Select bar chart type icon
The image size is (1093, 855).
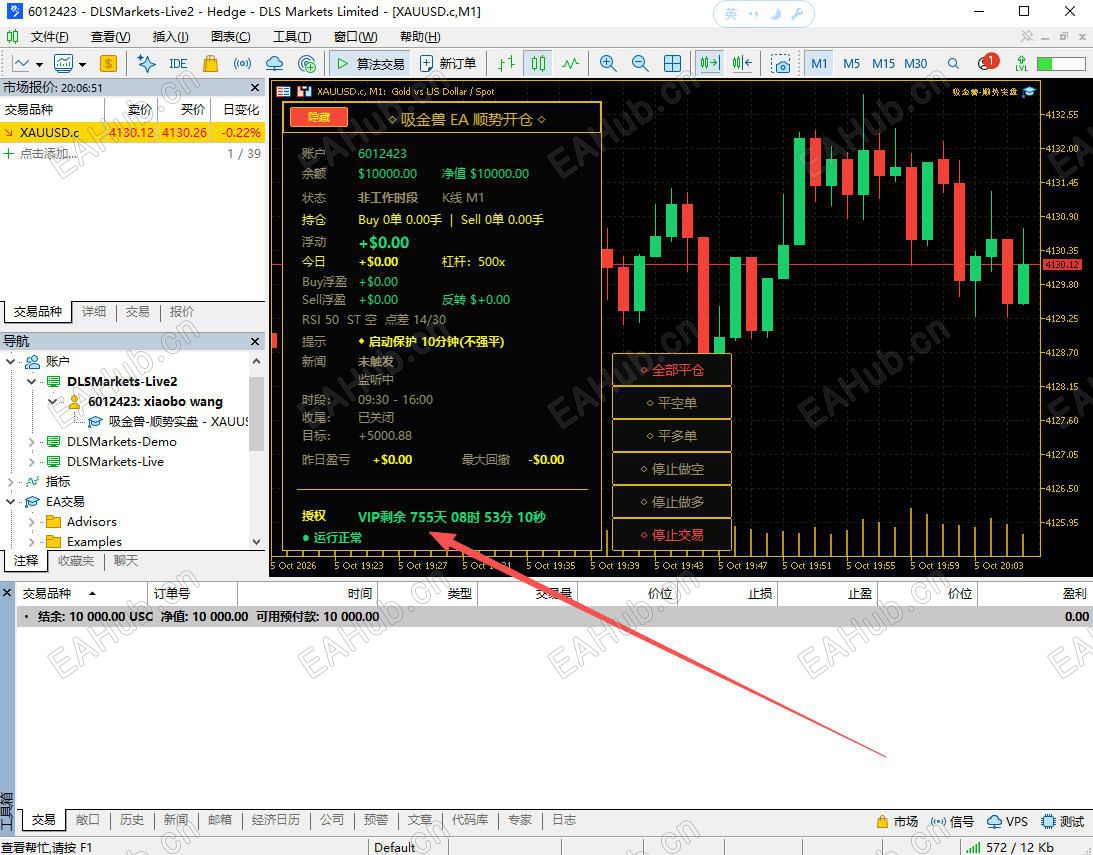(x=507, y=64)
